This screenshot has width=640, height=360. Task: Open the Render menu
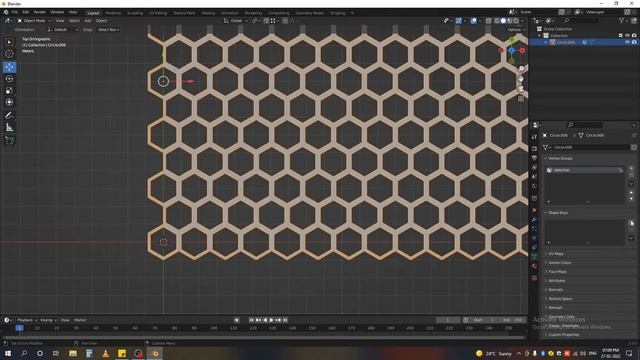point(40,12)
